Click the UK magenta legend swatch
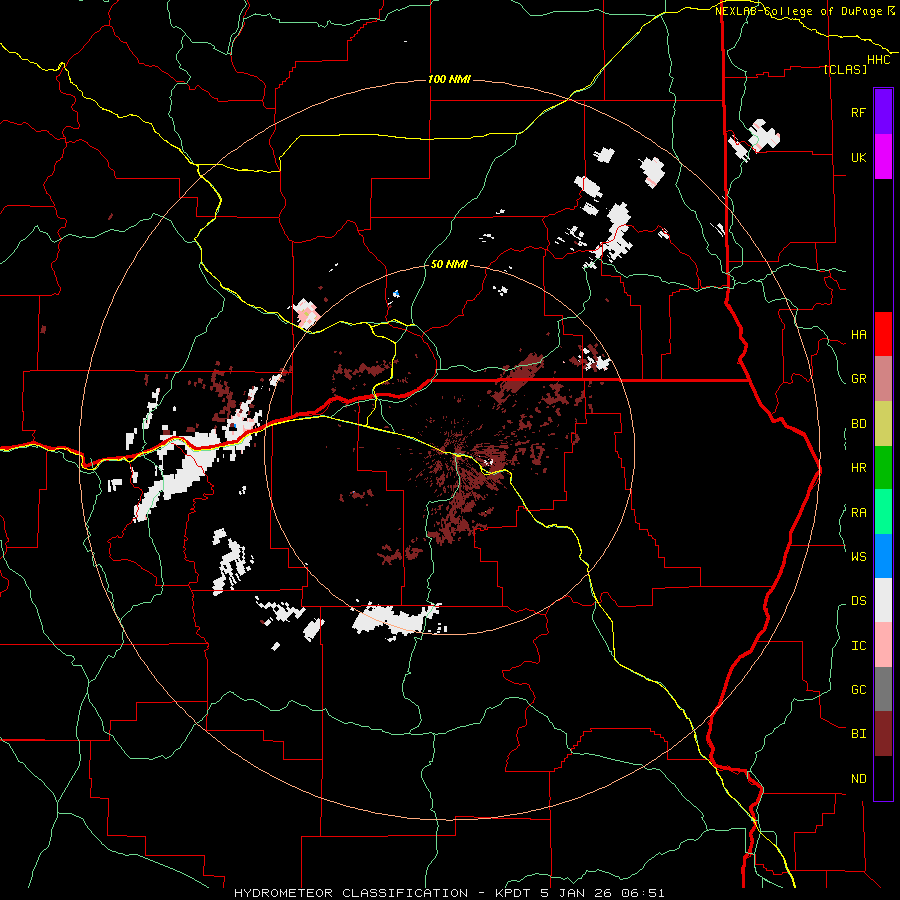The height and width of the screenshot is (900, 900). (883, 157)
